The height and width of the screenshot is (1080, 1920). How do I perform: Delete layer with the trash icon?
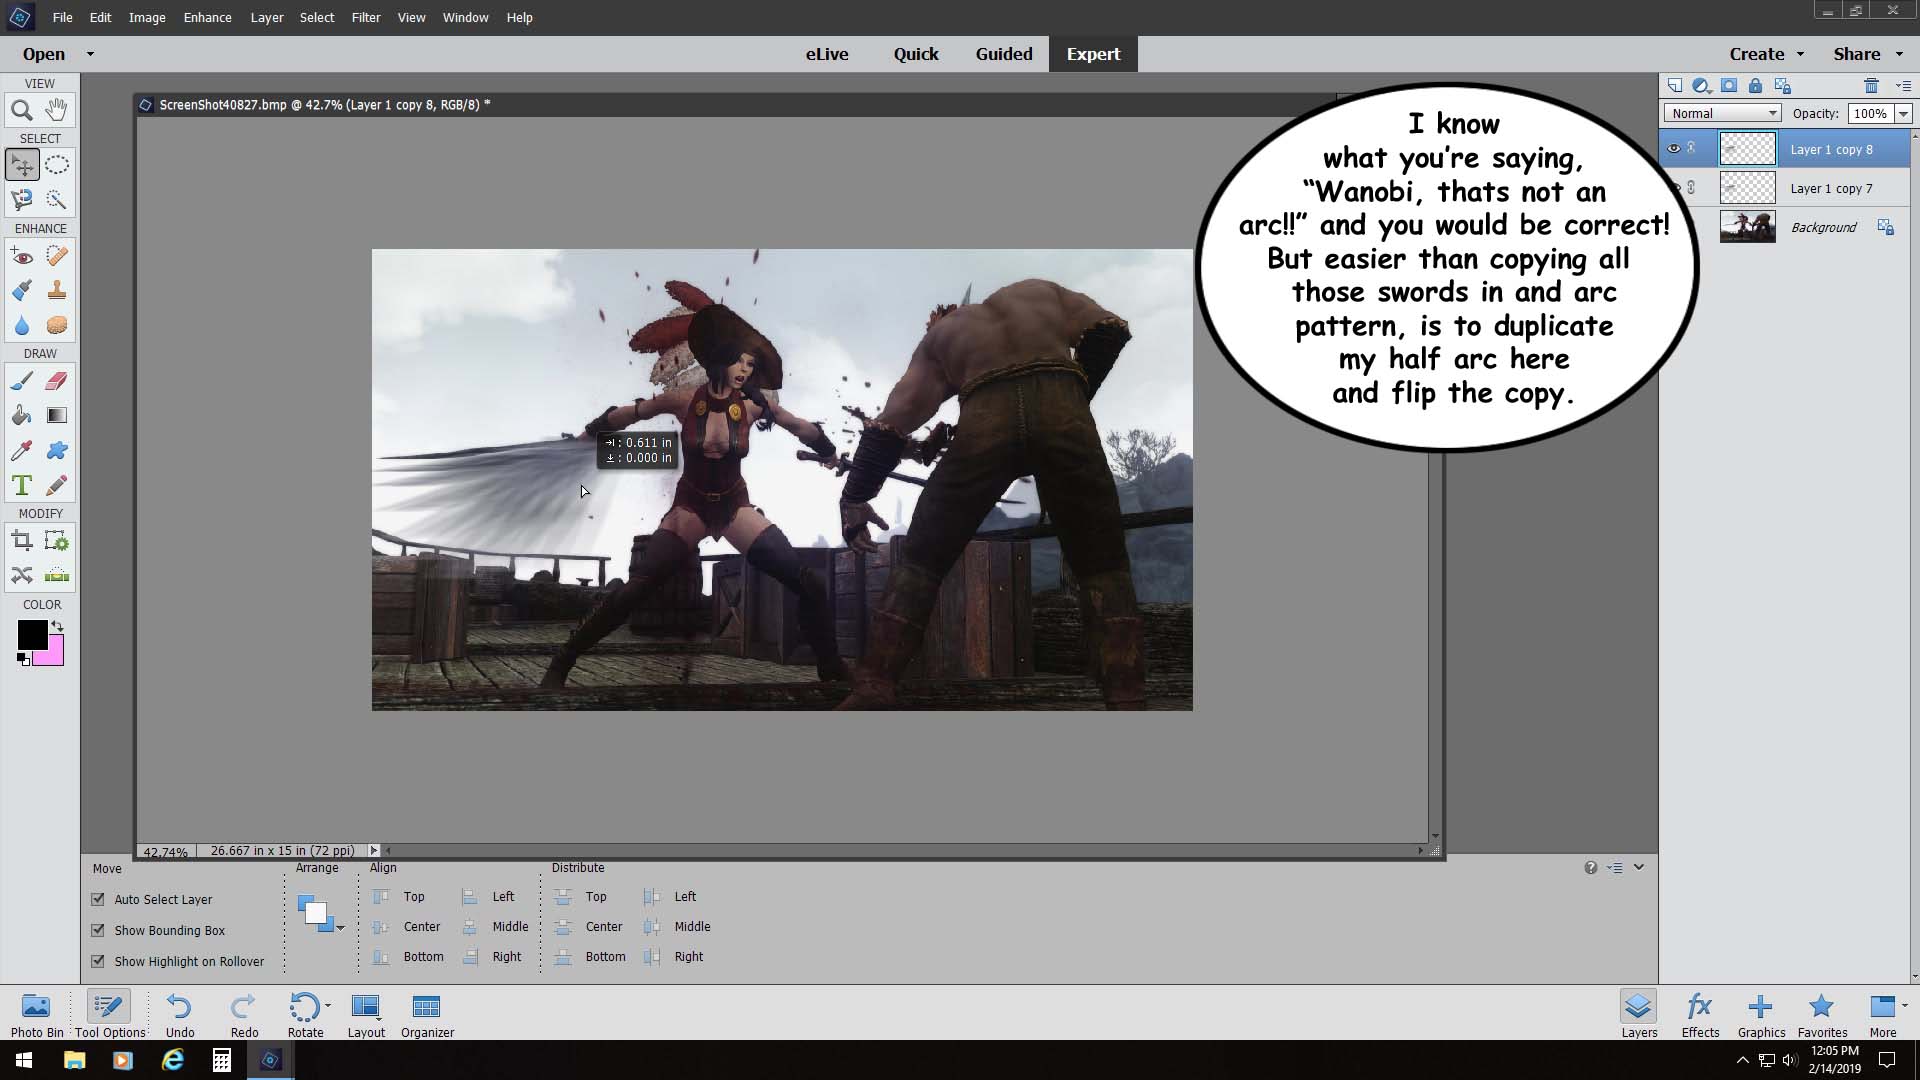tap(1871, 86)
